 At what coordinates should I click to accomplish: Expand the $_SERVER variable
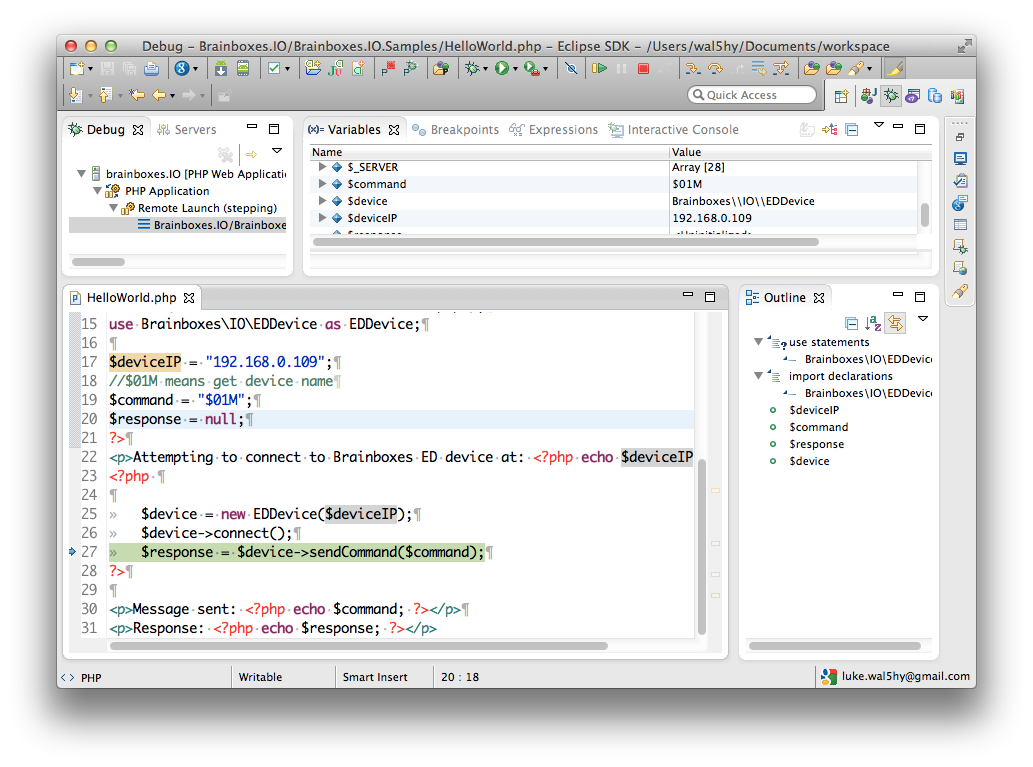tap(323, 167)
